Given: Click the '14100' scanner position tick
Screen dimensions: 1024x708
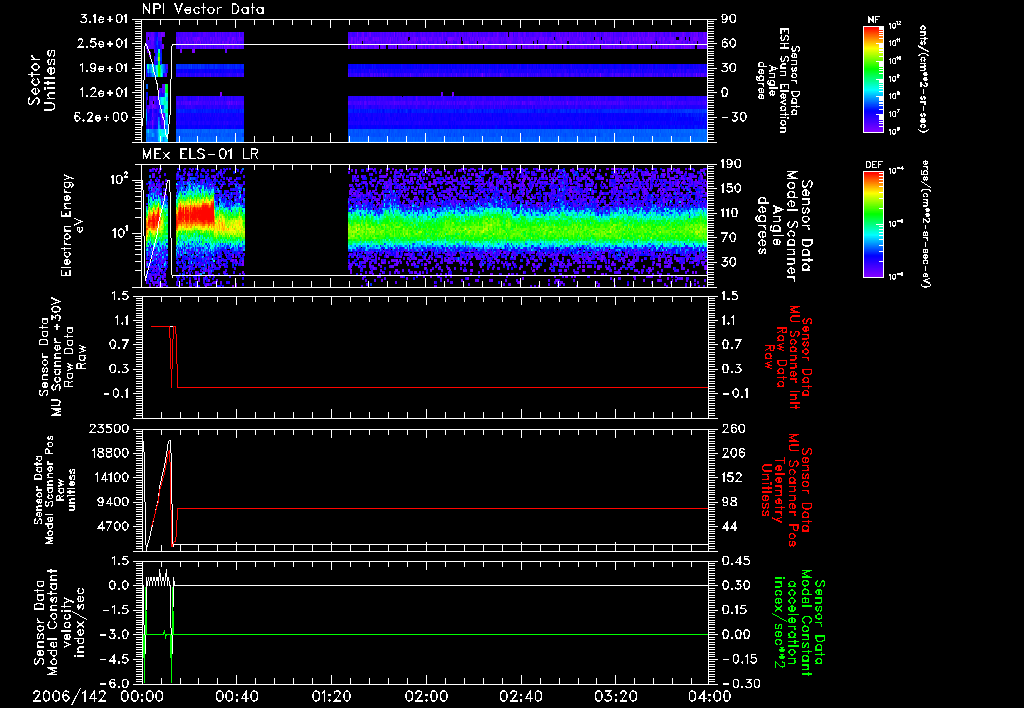Looking at the screenshot, I should tap(109, 477).
